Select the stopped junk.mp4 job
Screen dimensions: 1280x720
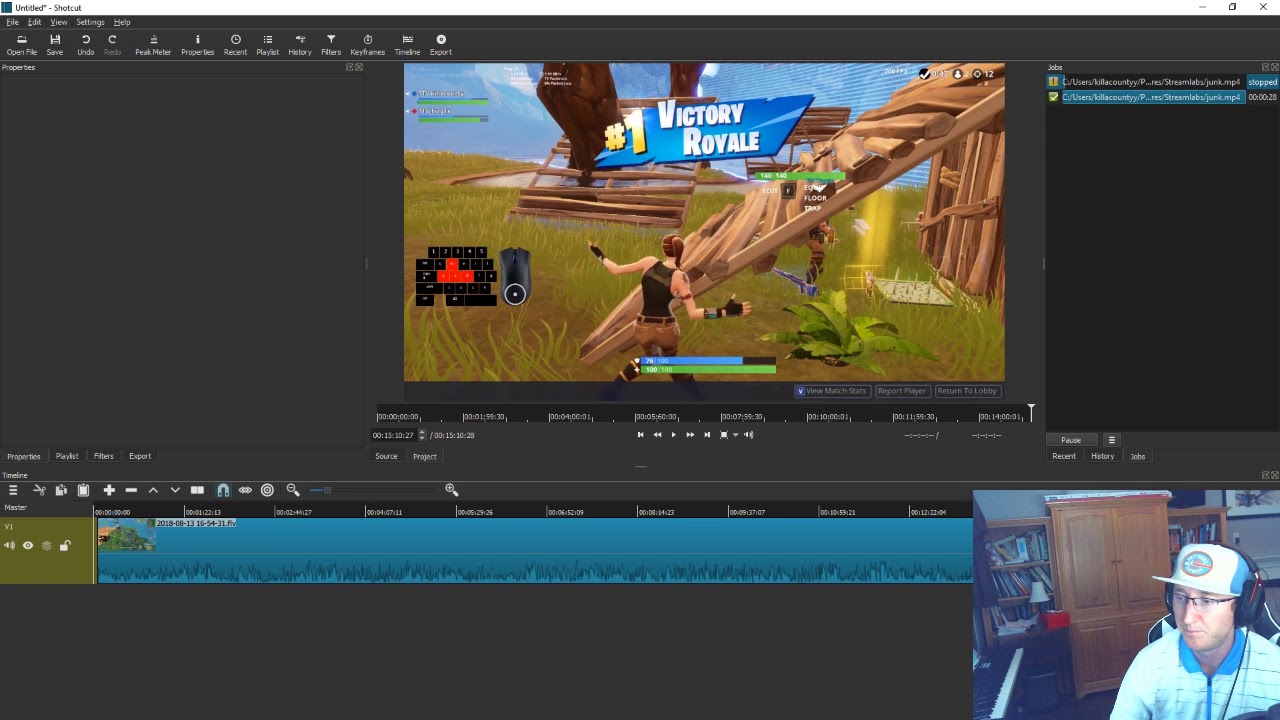[1162, 82]
